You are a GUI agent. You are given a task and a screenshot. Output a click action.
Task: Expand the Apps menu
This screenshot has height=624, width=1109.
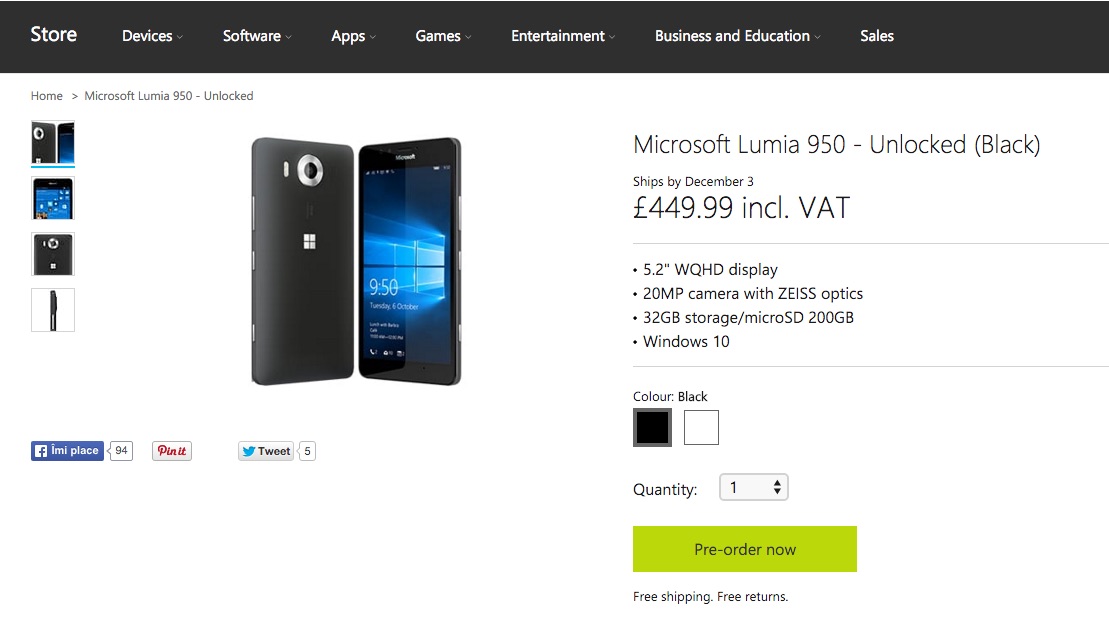coord(353,36)
